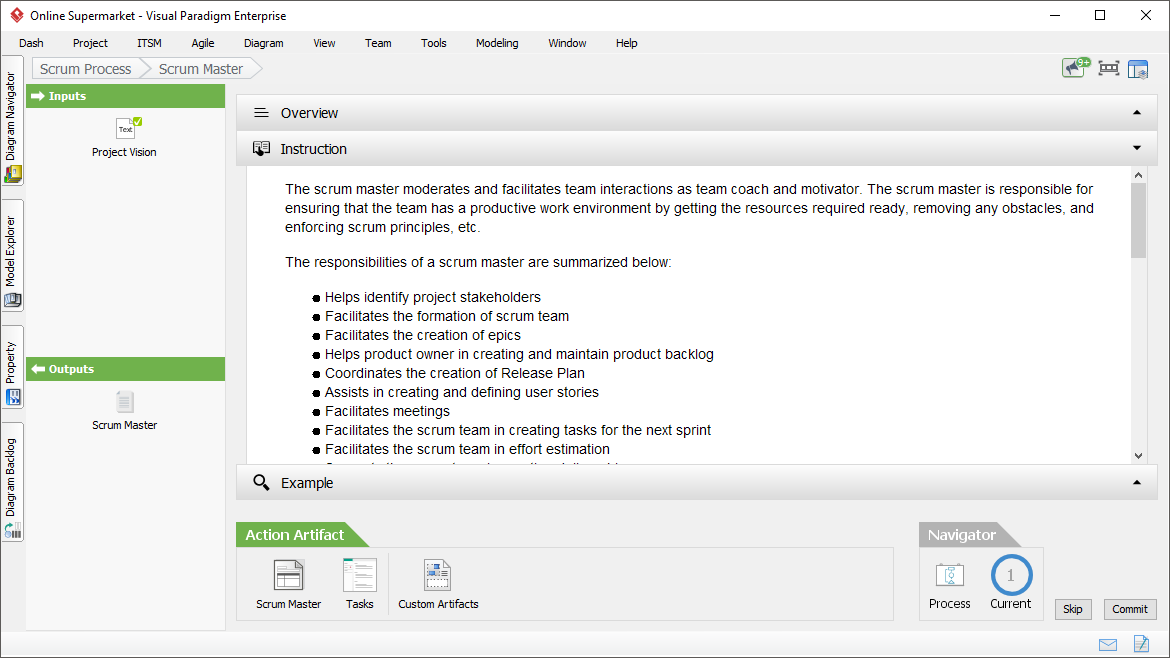The width and height of the screenshot is (1170, 658).
Task: Click 'Helps identify project stakeholders' bullet
Action: click(433, 297)
